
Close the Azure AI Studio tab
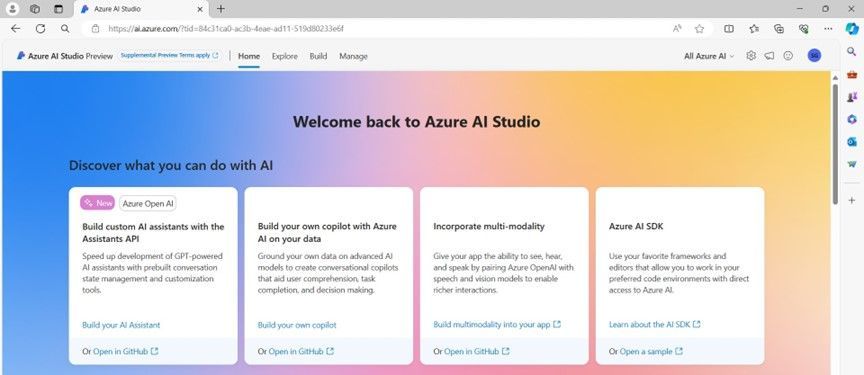coord(200,9)
